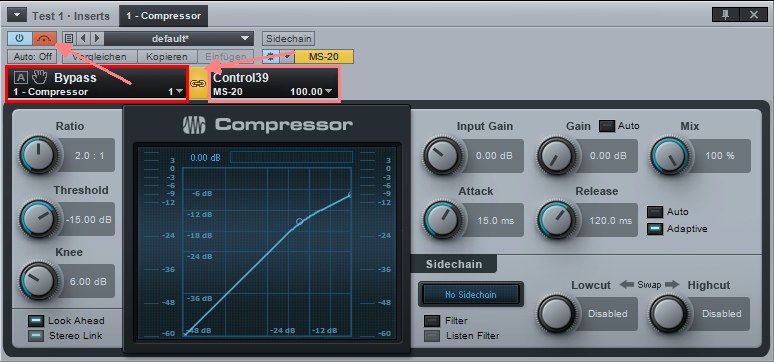Open the No Sidechain source selector

click(x=470, y=295)
